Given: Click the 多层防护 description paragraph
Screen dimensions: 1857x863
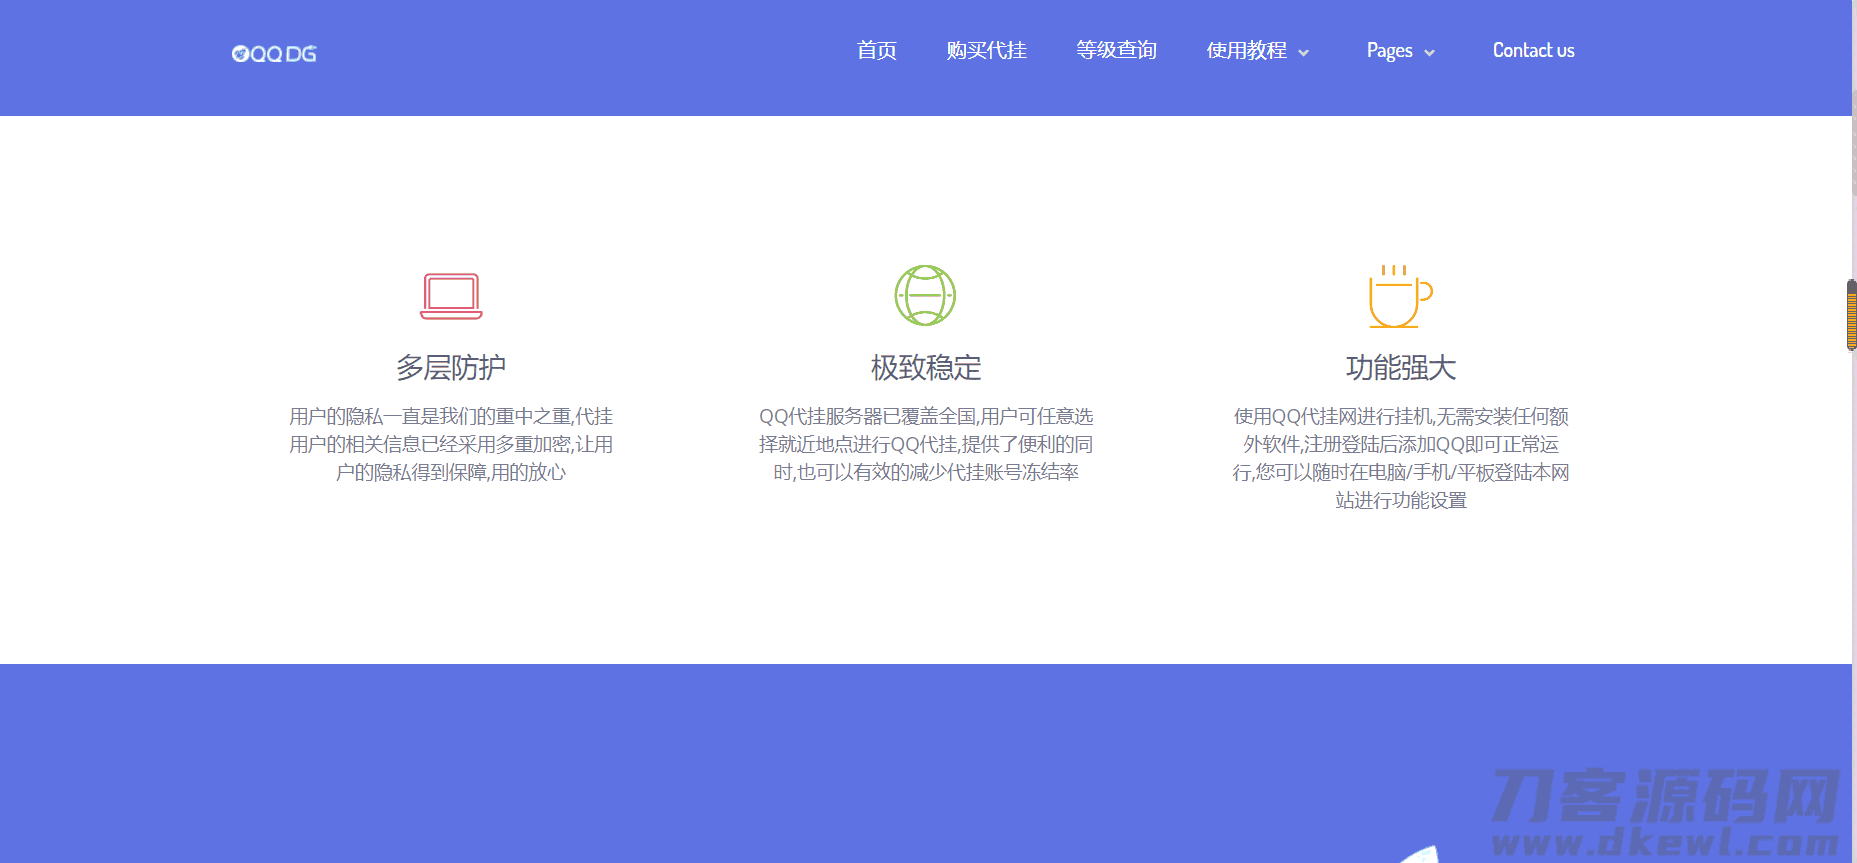Looking at the screenshot, I should coord(451,444).
